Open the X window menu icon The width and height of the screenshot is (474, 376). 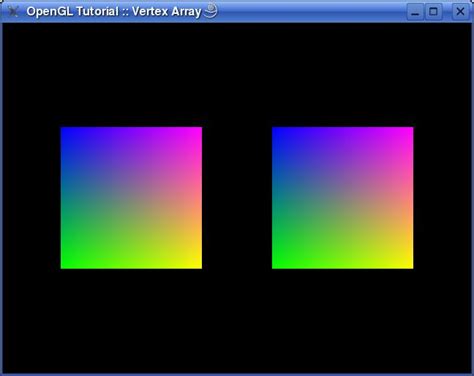click(x=13, y=11)
